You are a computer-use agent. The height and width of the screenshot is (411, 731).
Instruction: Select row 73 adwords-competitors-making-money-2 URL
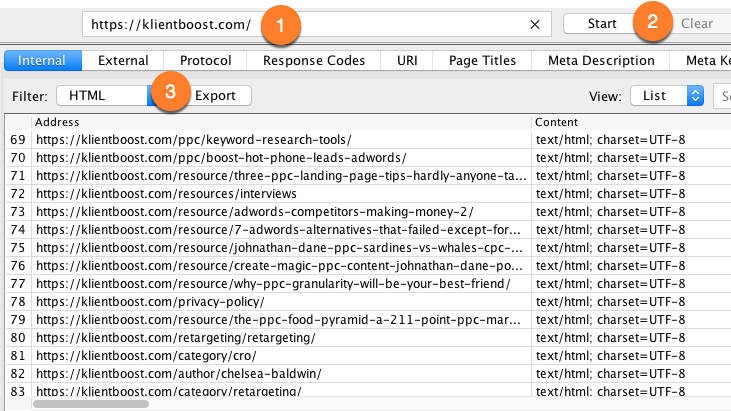pyautogui.click(x=282, y=212)
